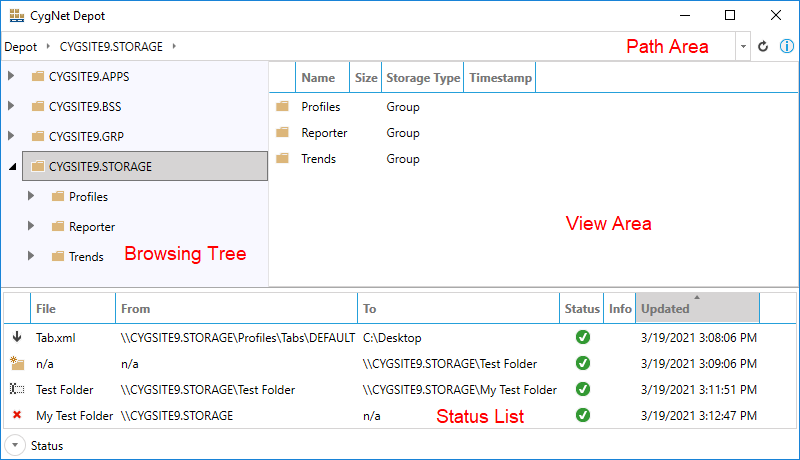Screen dimensions: 800x460
Task: Click green check for 3:12:47 PM row
Action: [583, 415]
